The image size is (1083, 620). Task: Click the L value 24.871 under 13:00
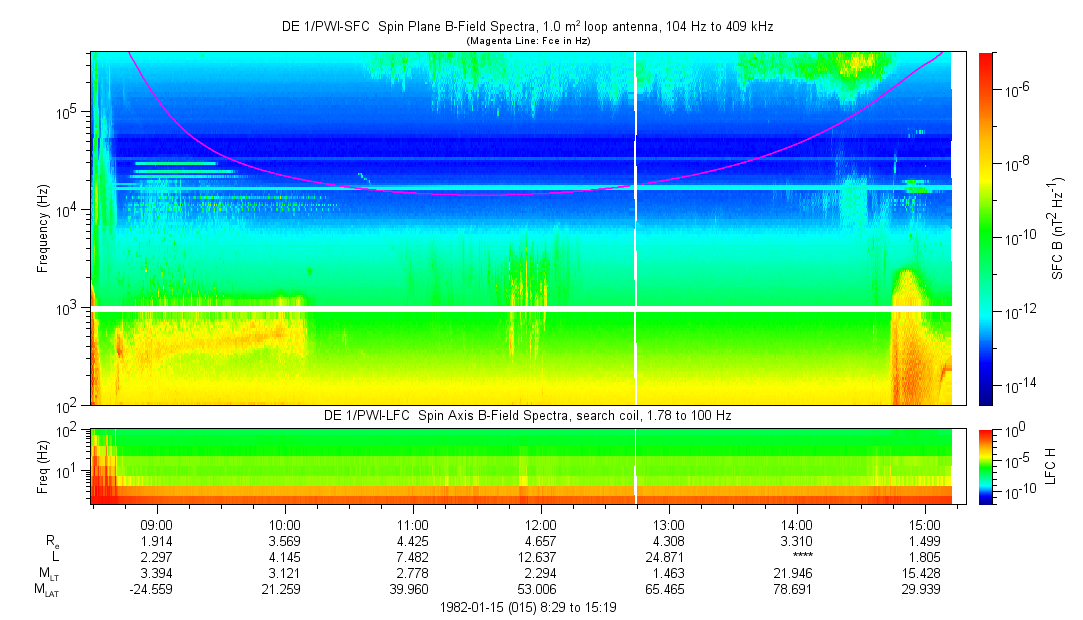pyautogui.click(x=669, y=557)
